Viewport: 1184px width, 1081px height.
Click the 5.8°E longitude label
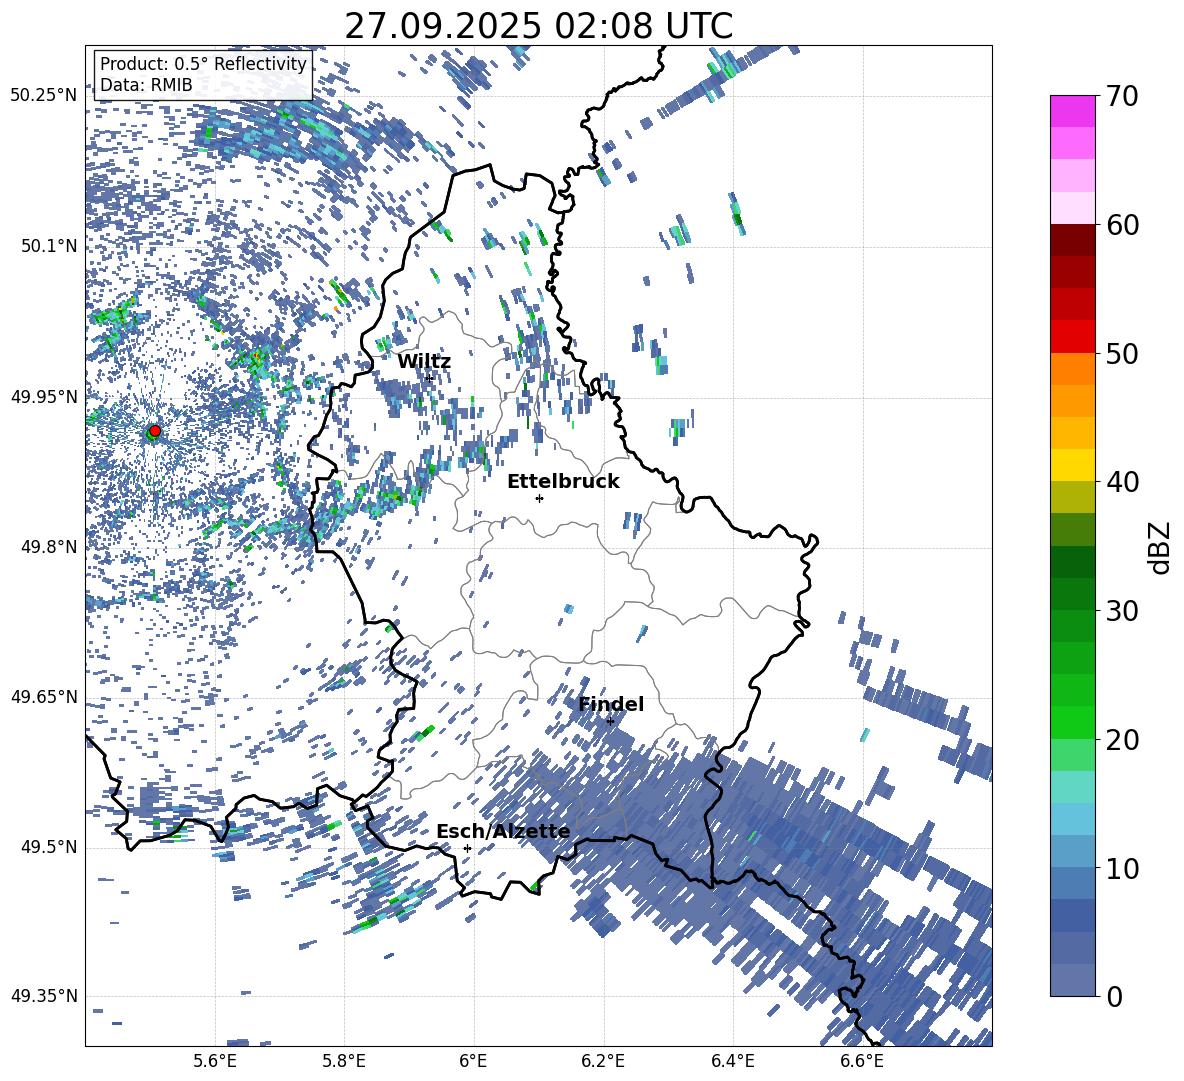[x=344, y=1061]
